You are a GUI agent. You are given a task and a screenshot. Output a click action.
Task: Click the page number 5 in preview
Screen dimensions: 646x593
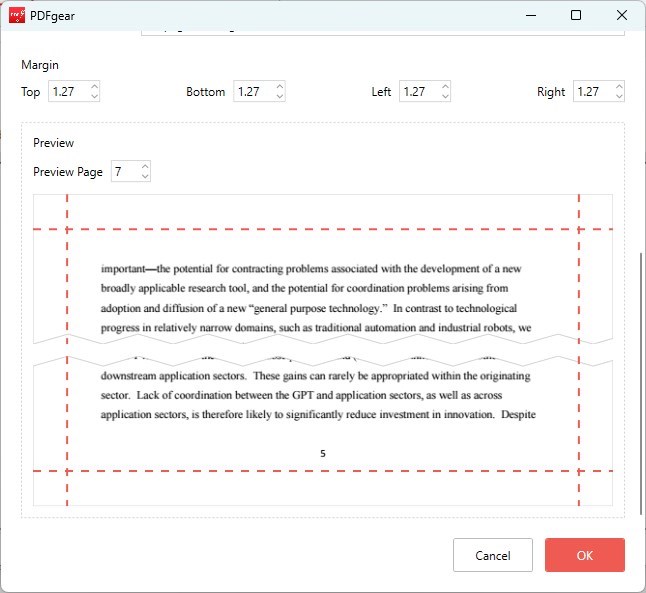pyautogui.click(x=323, y=454)
